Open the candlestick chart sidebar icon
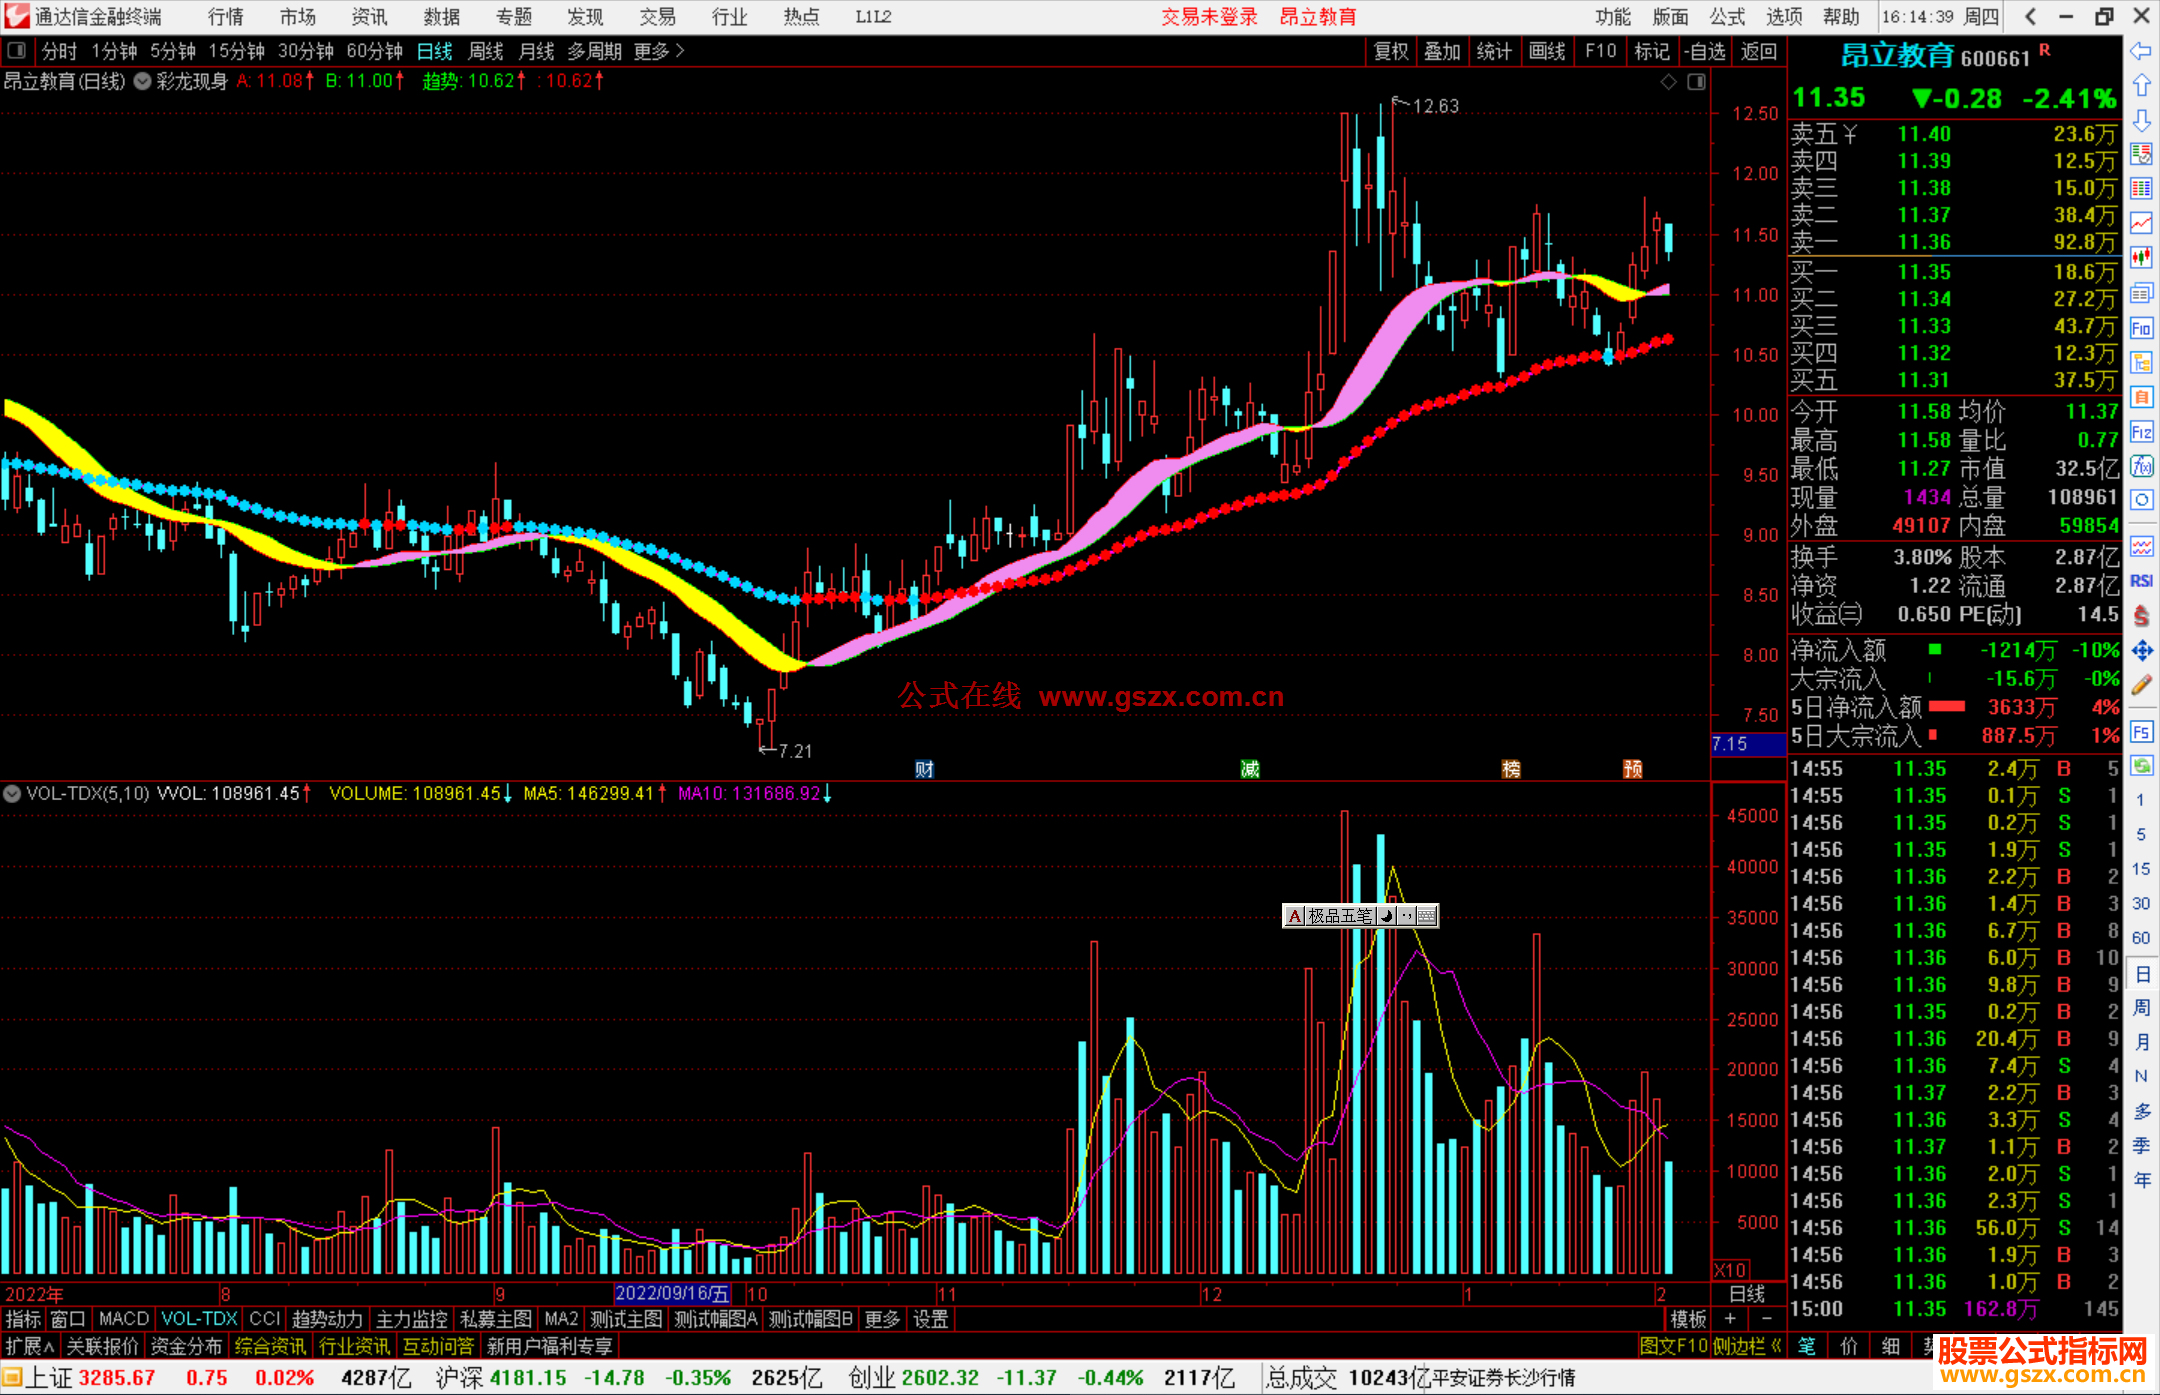This screenshot has width=2160, height=1395. (x=2141, y=258)
